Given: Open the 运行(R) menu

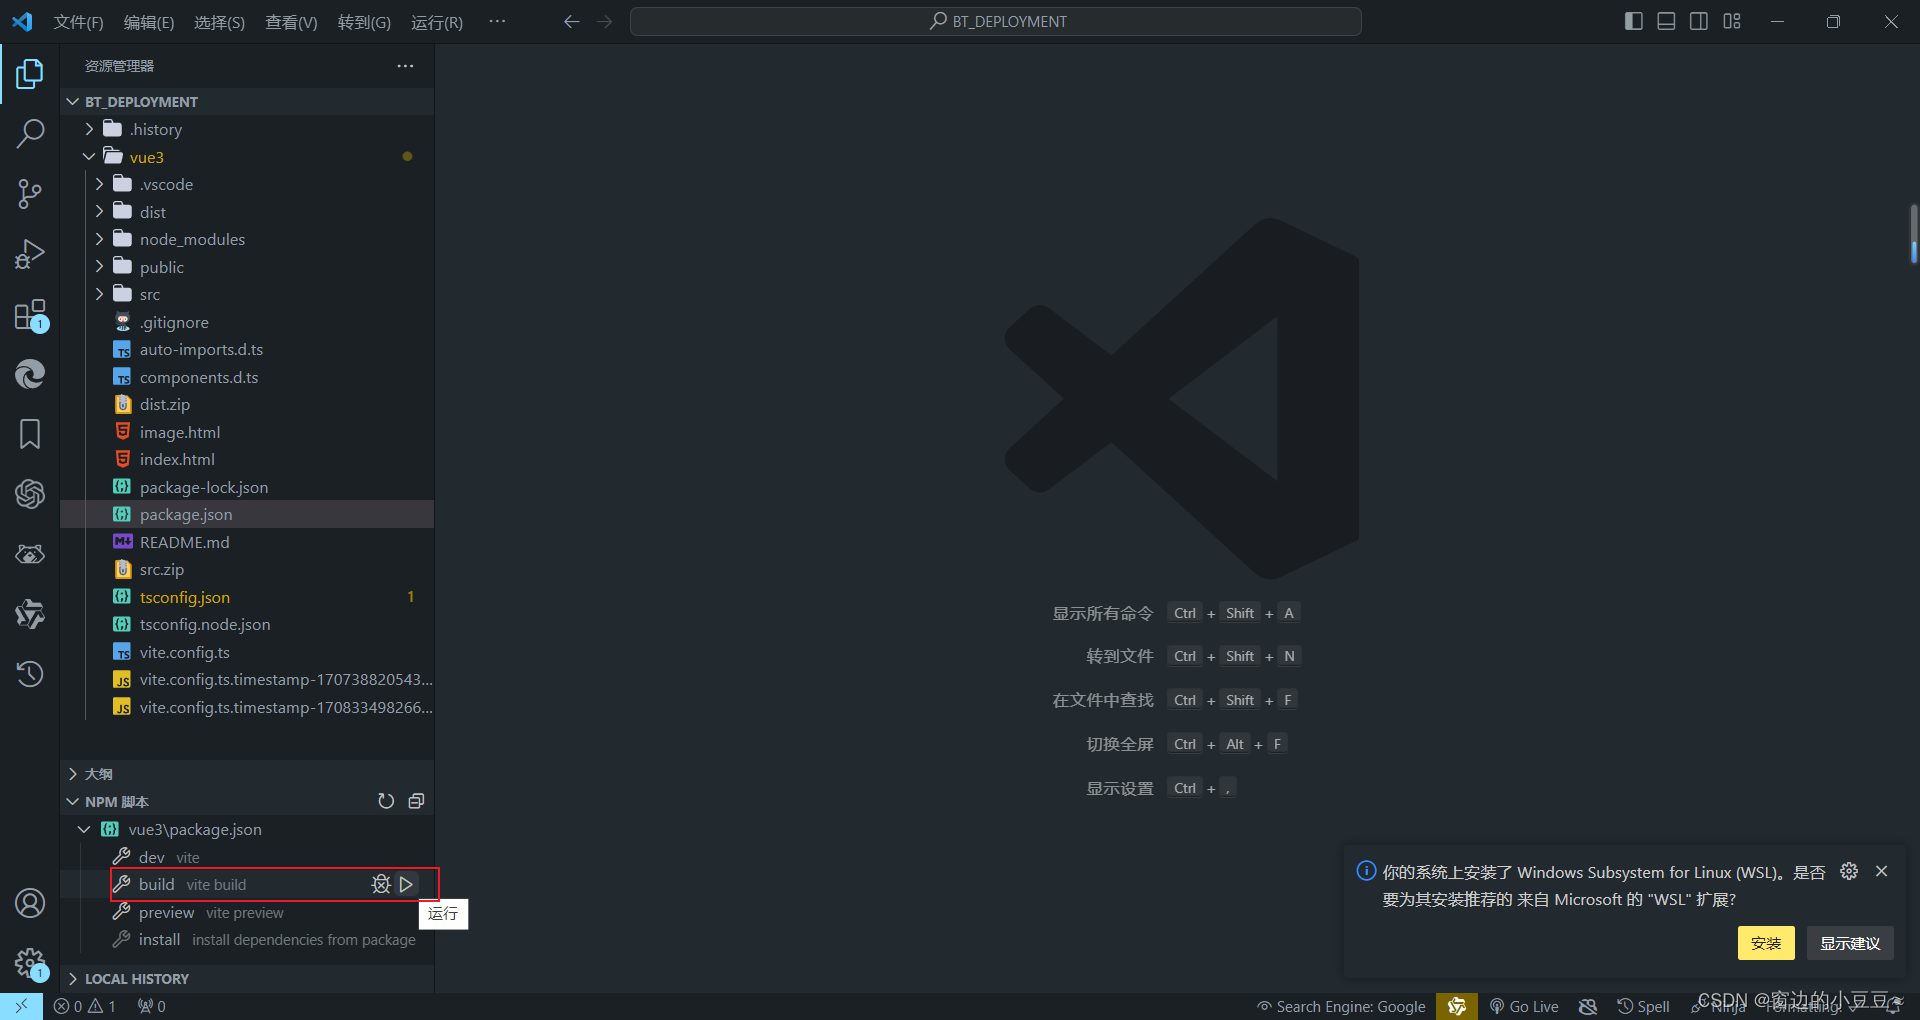Looking at the screenshot, I should tap(437, 22).
